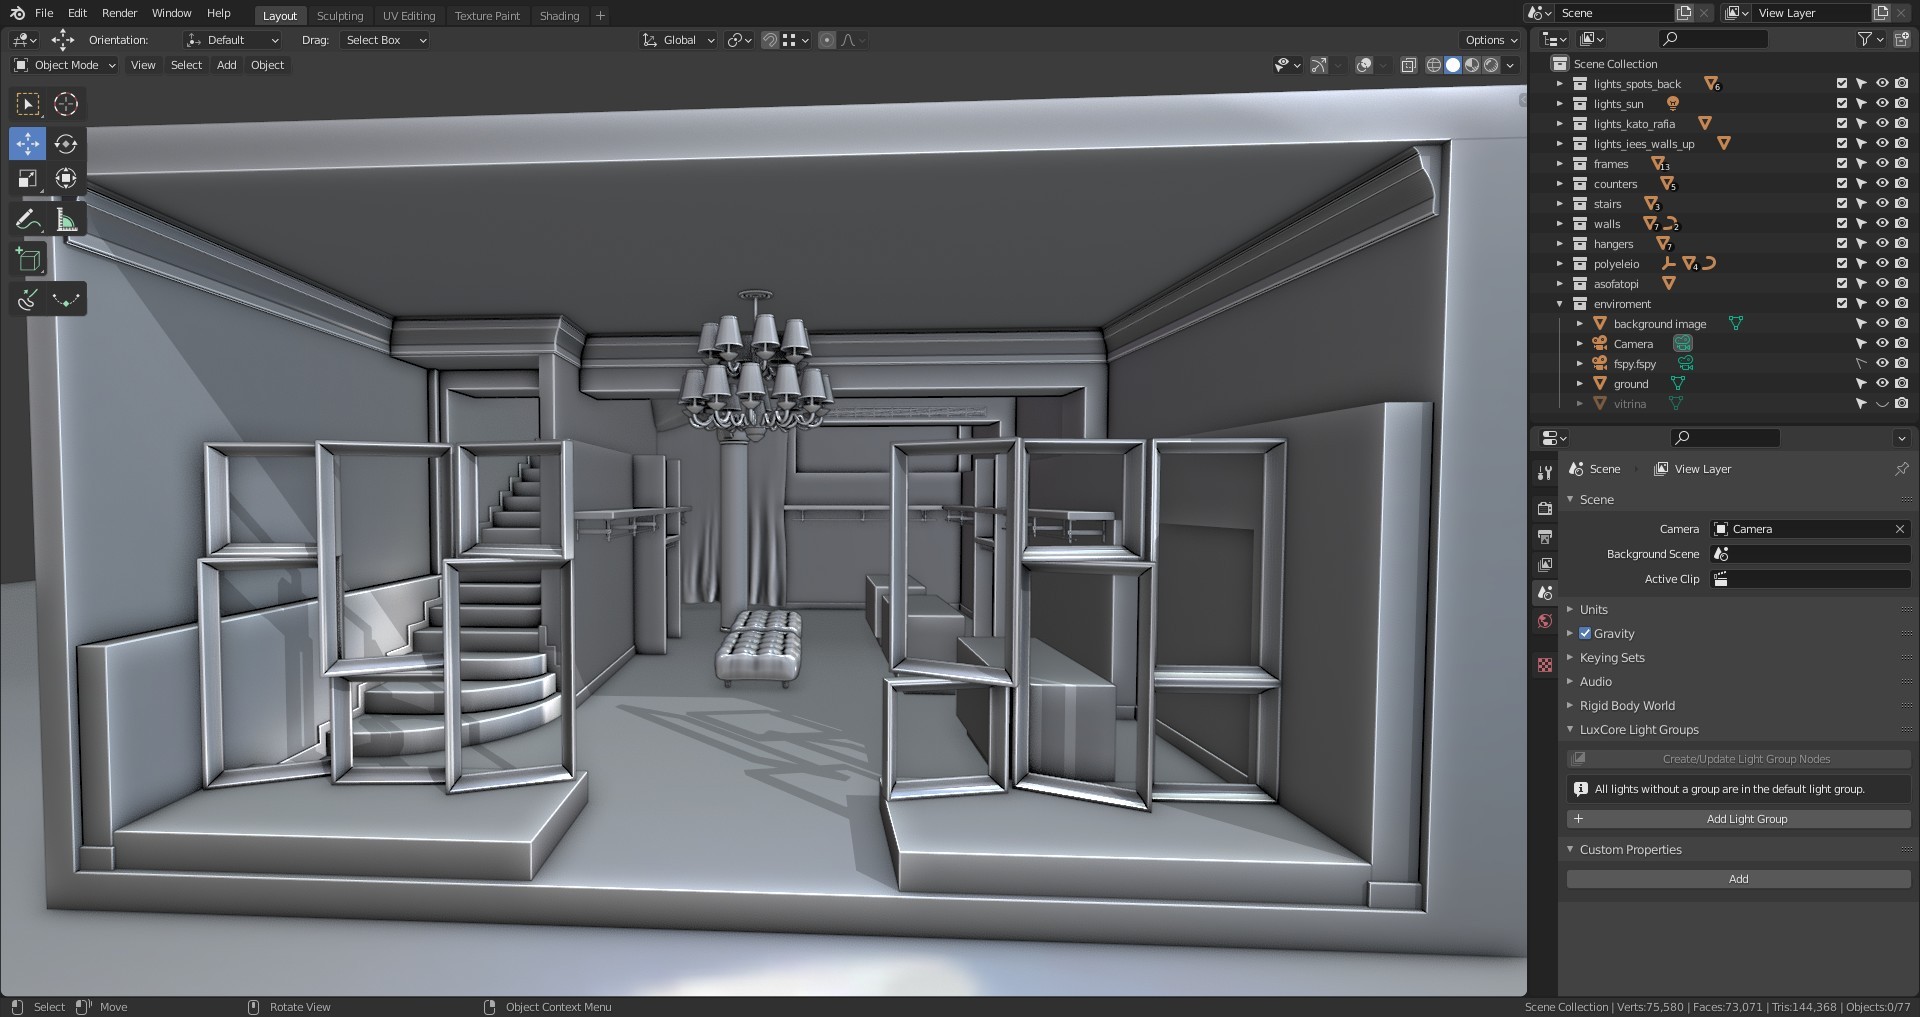Select the Annotate tool
1920x1017 pixels.
coord(28,220)
